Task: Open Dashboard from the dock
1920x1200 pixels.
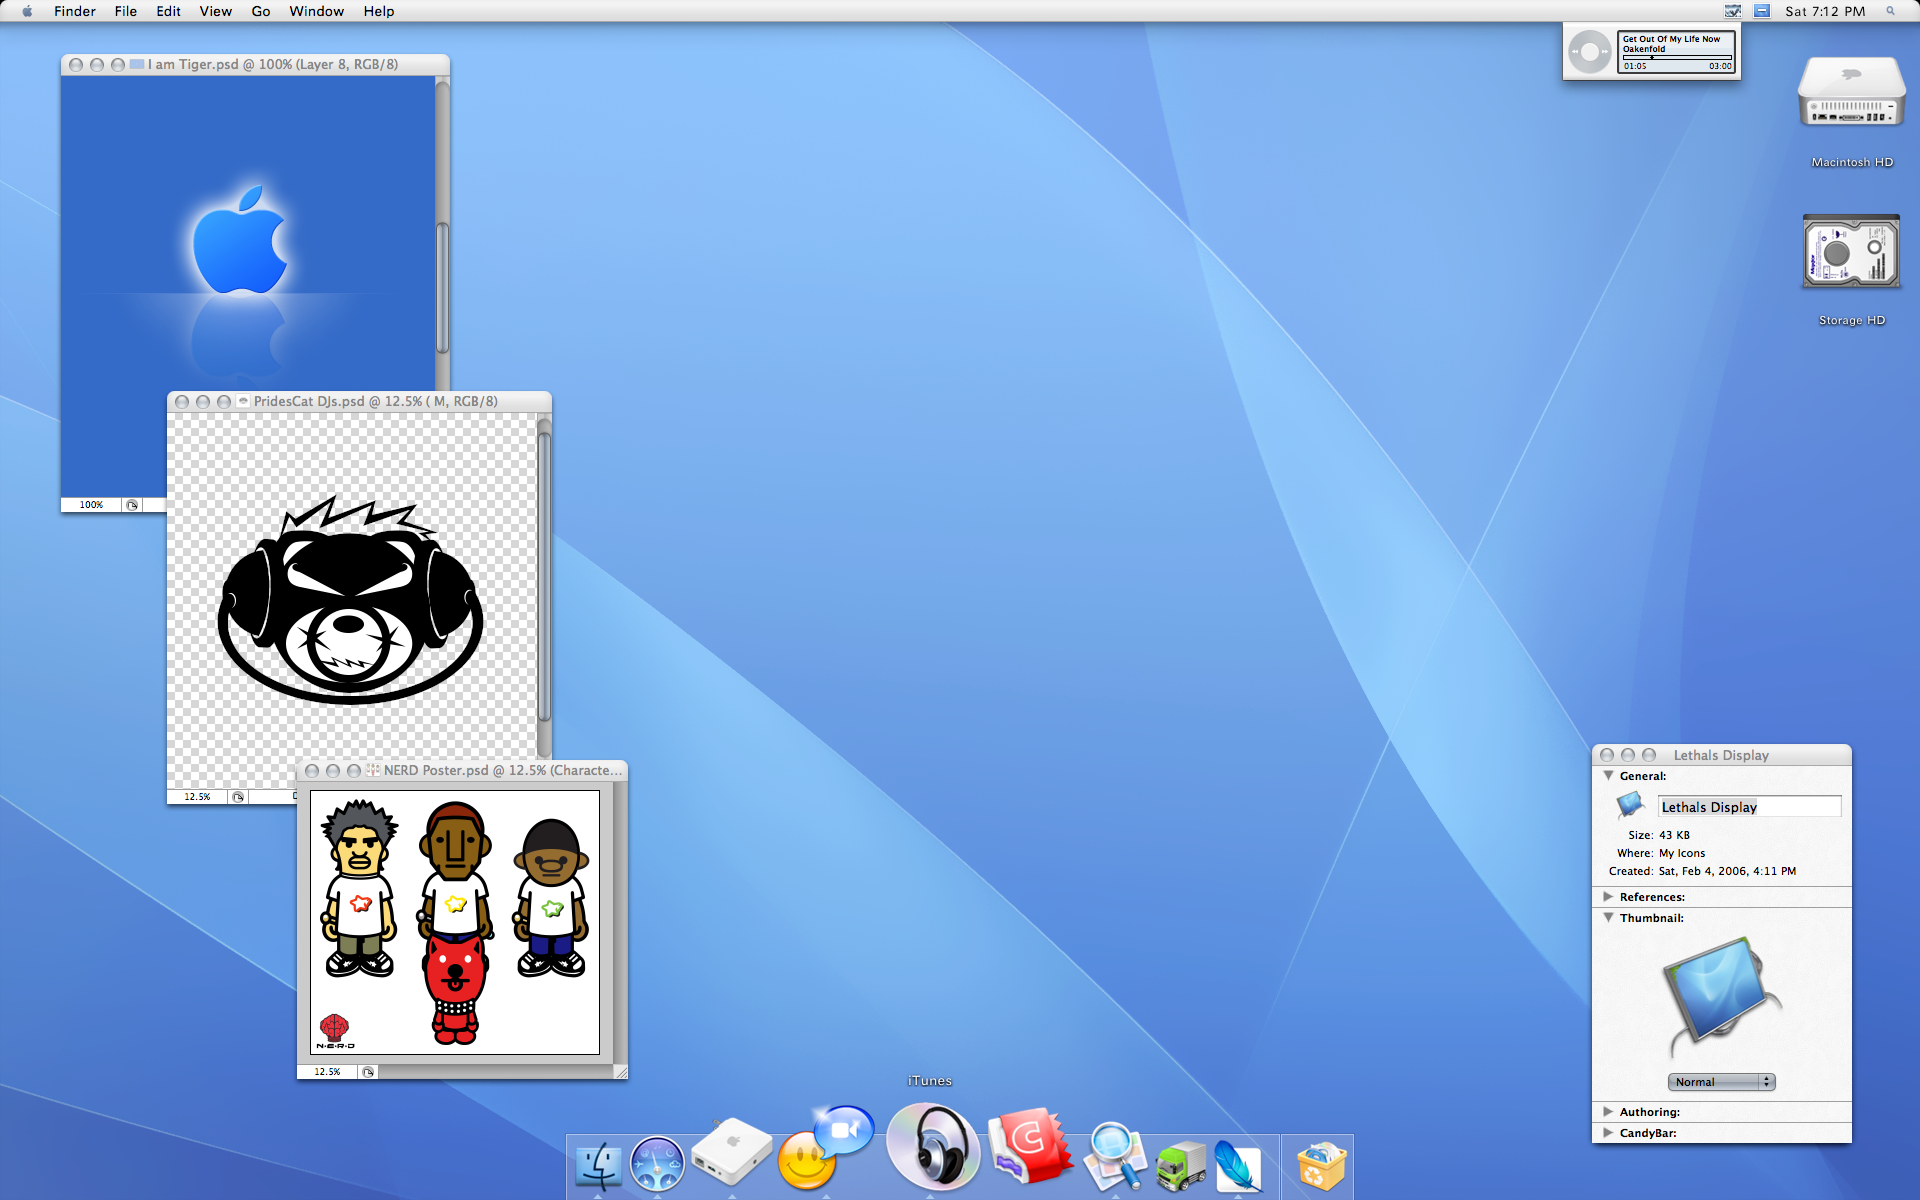Action: point(657,1165)
